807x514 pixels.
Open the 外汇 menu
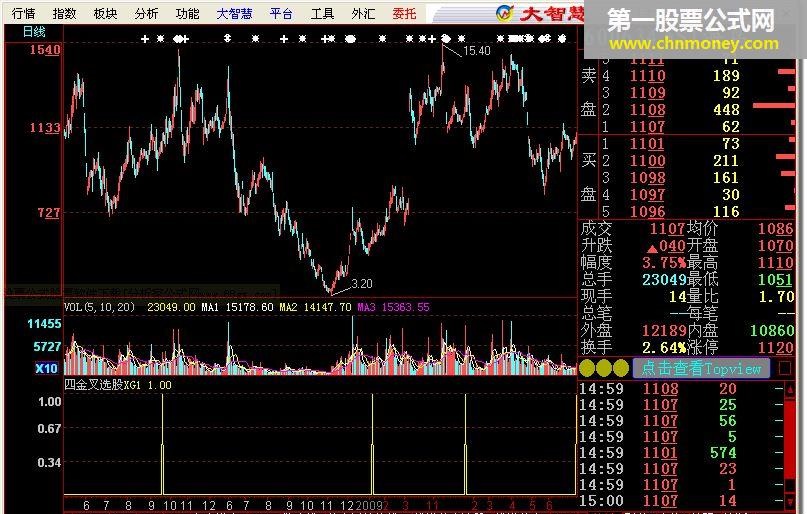[363, 13]
